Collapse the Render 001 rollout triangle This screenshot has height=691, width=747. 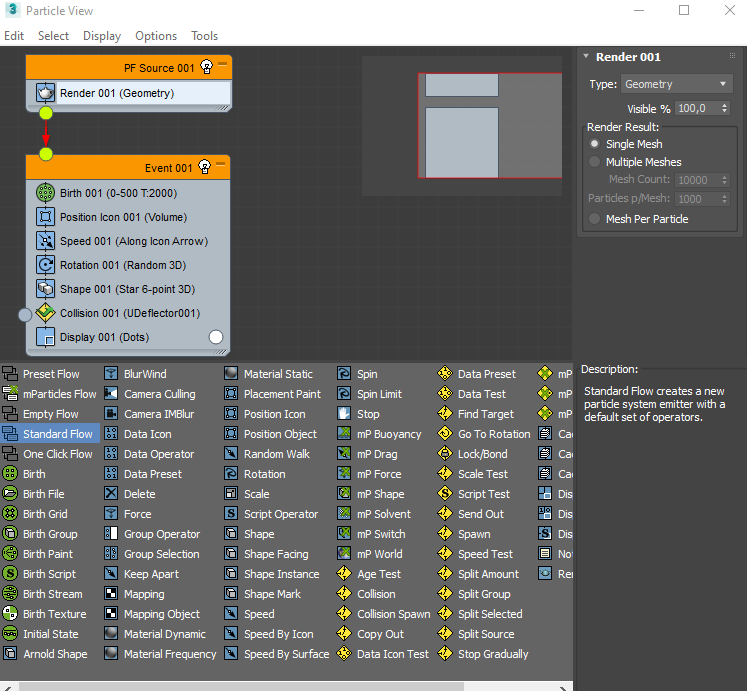[x=586, y=56]
